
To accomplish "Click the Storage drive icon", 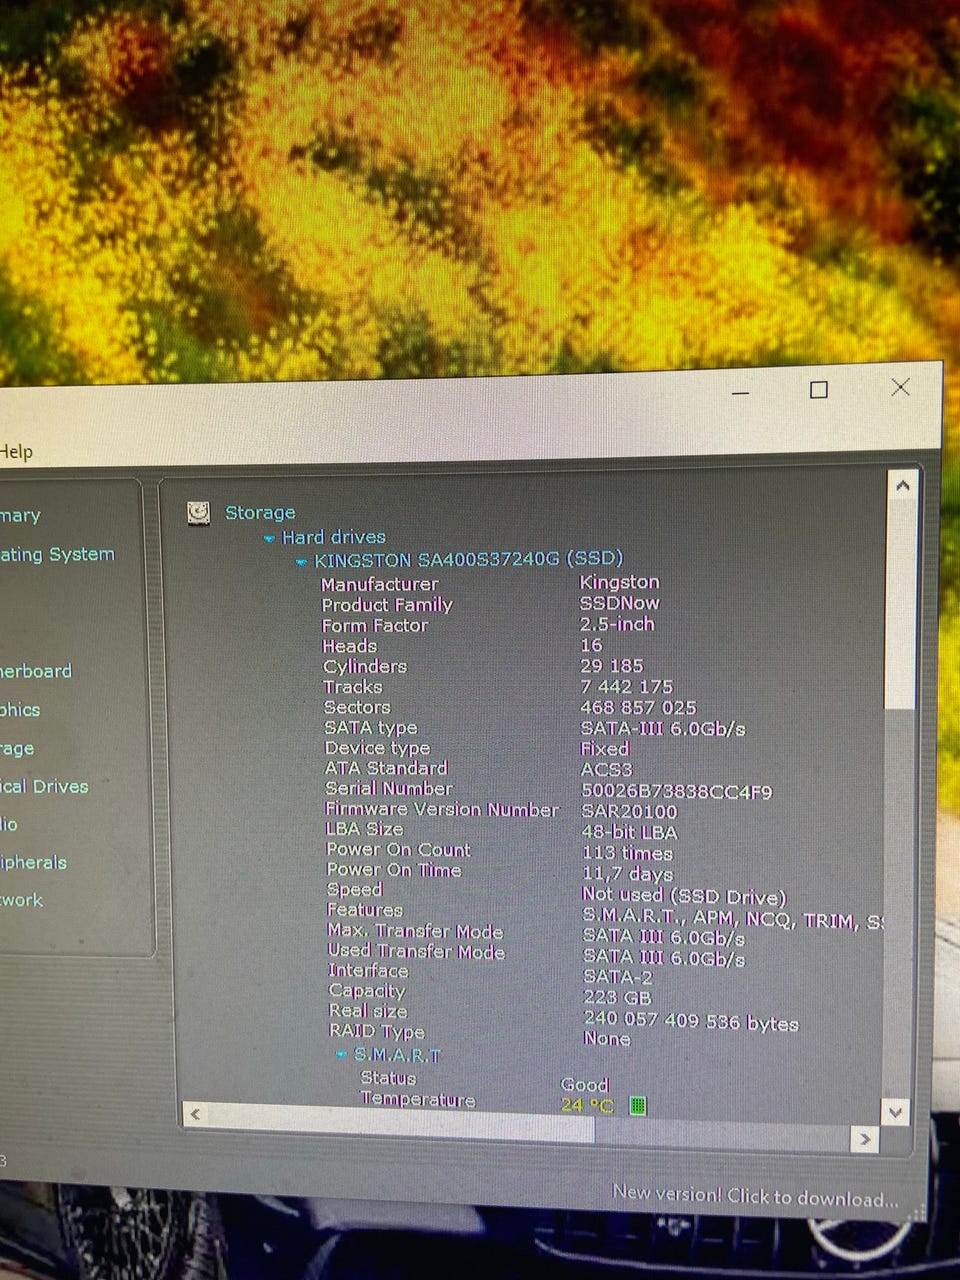I will pyautogui.click(x=199, y=513).
